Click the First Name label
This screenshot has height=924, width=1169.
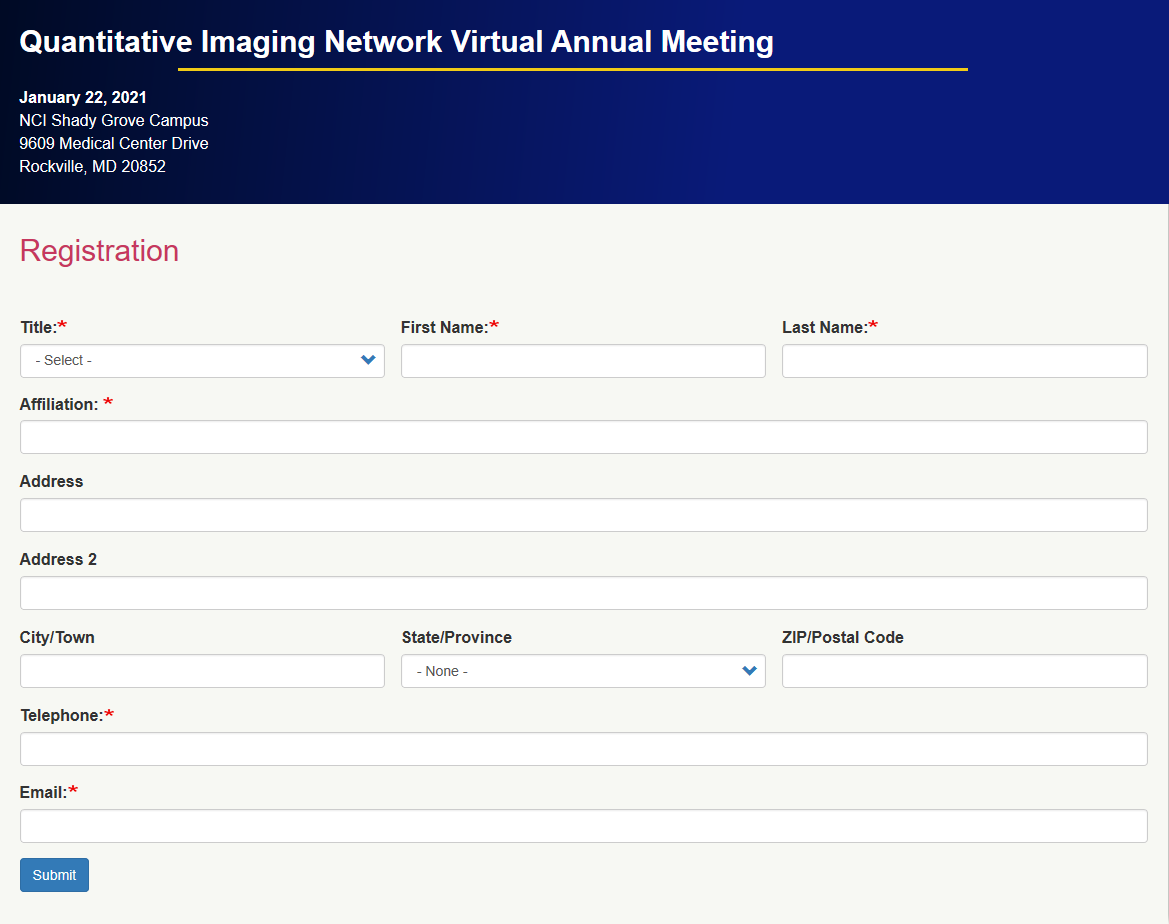[x=444, y=327]
